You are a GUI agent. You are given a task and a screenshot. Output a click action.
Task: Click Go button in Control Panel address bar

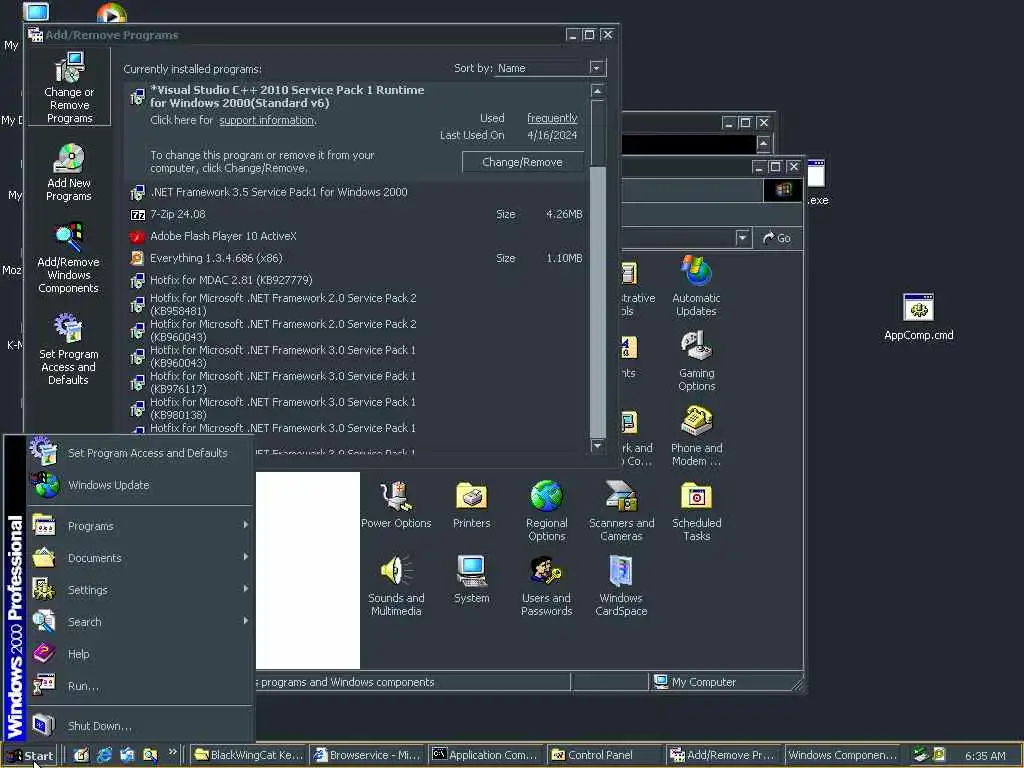777,238
